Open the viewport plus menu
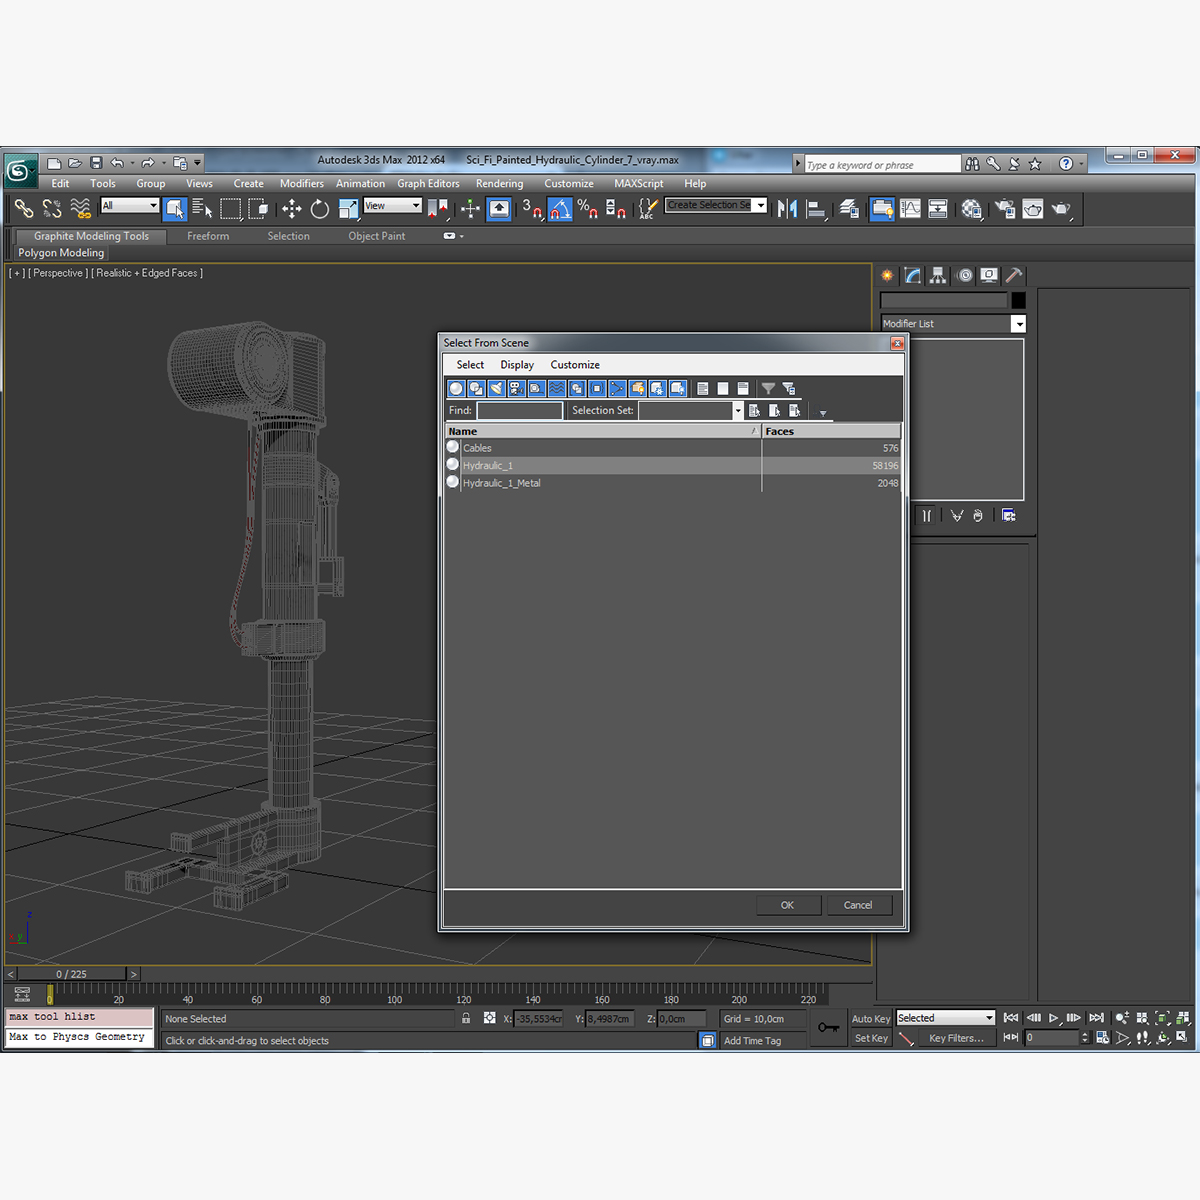Viewport: 1200px width, 1200px height. coord(17,273)
